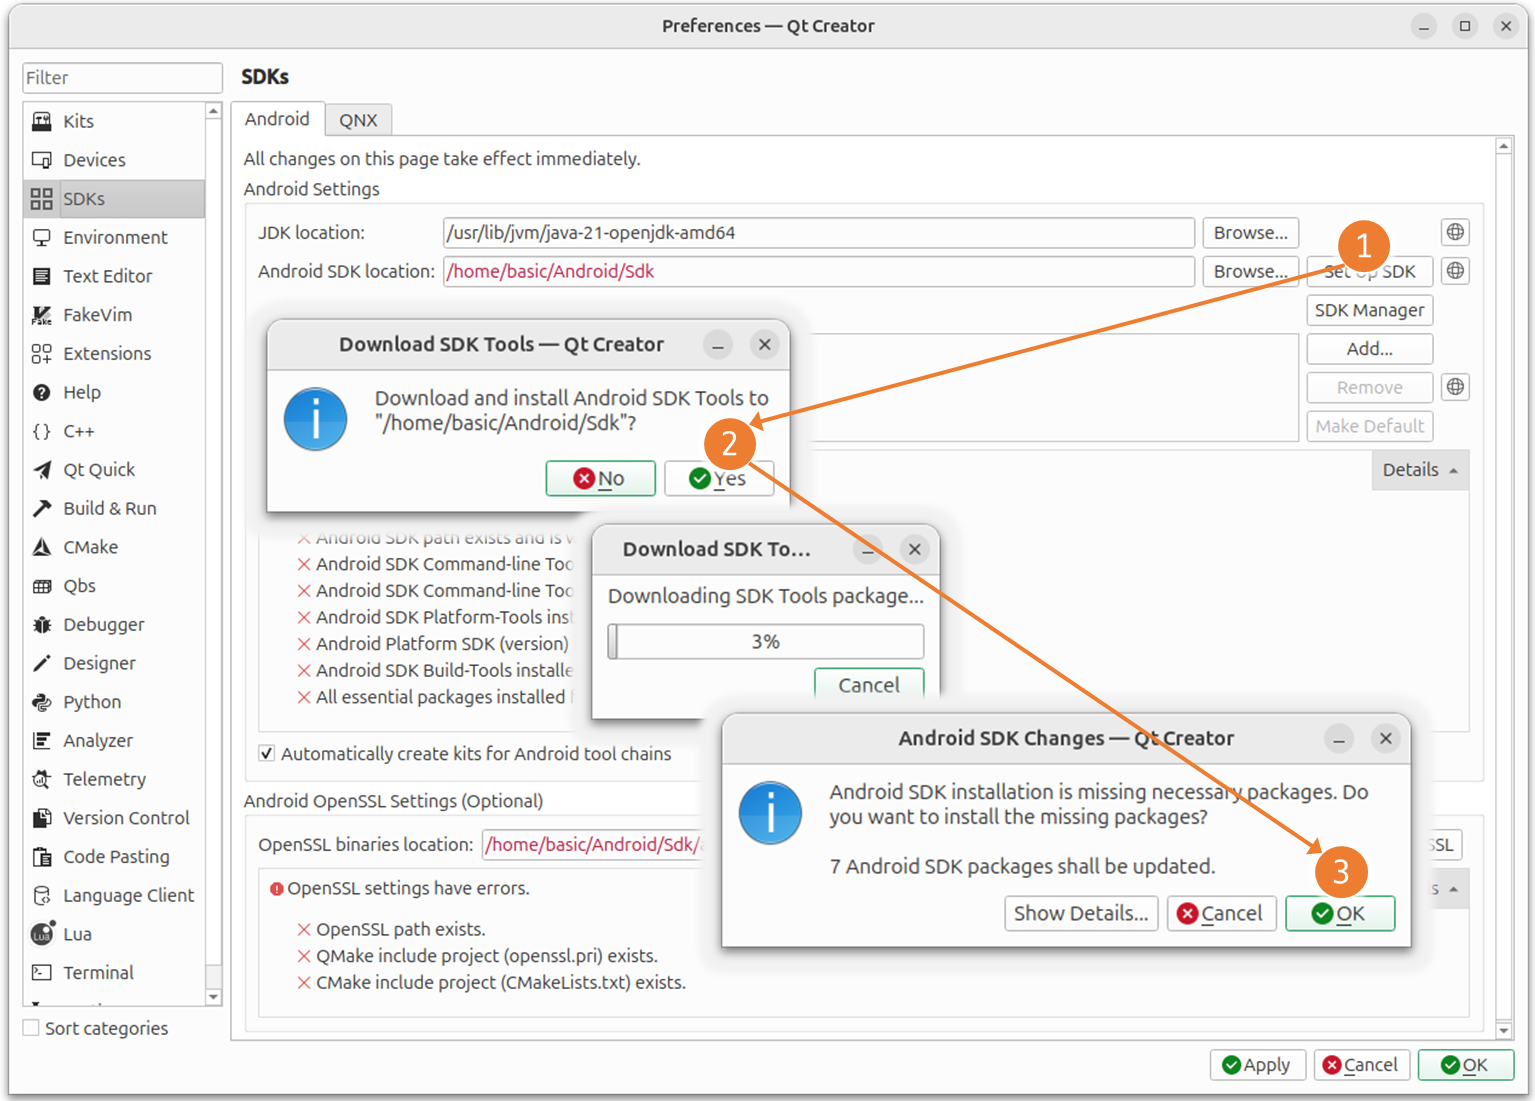
Task: Close the Download SDK Tools question dialog
Action: 765,344
